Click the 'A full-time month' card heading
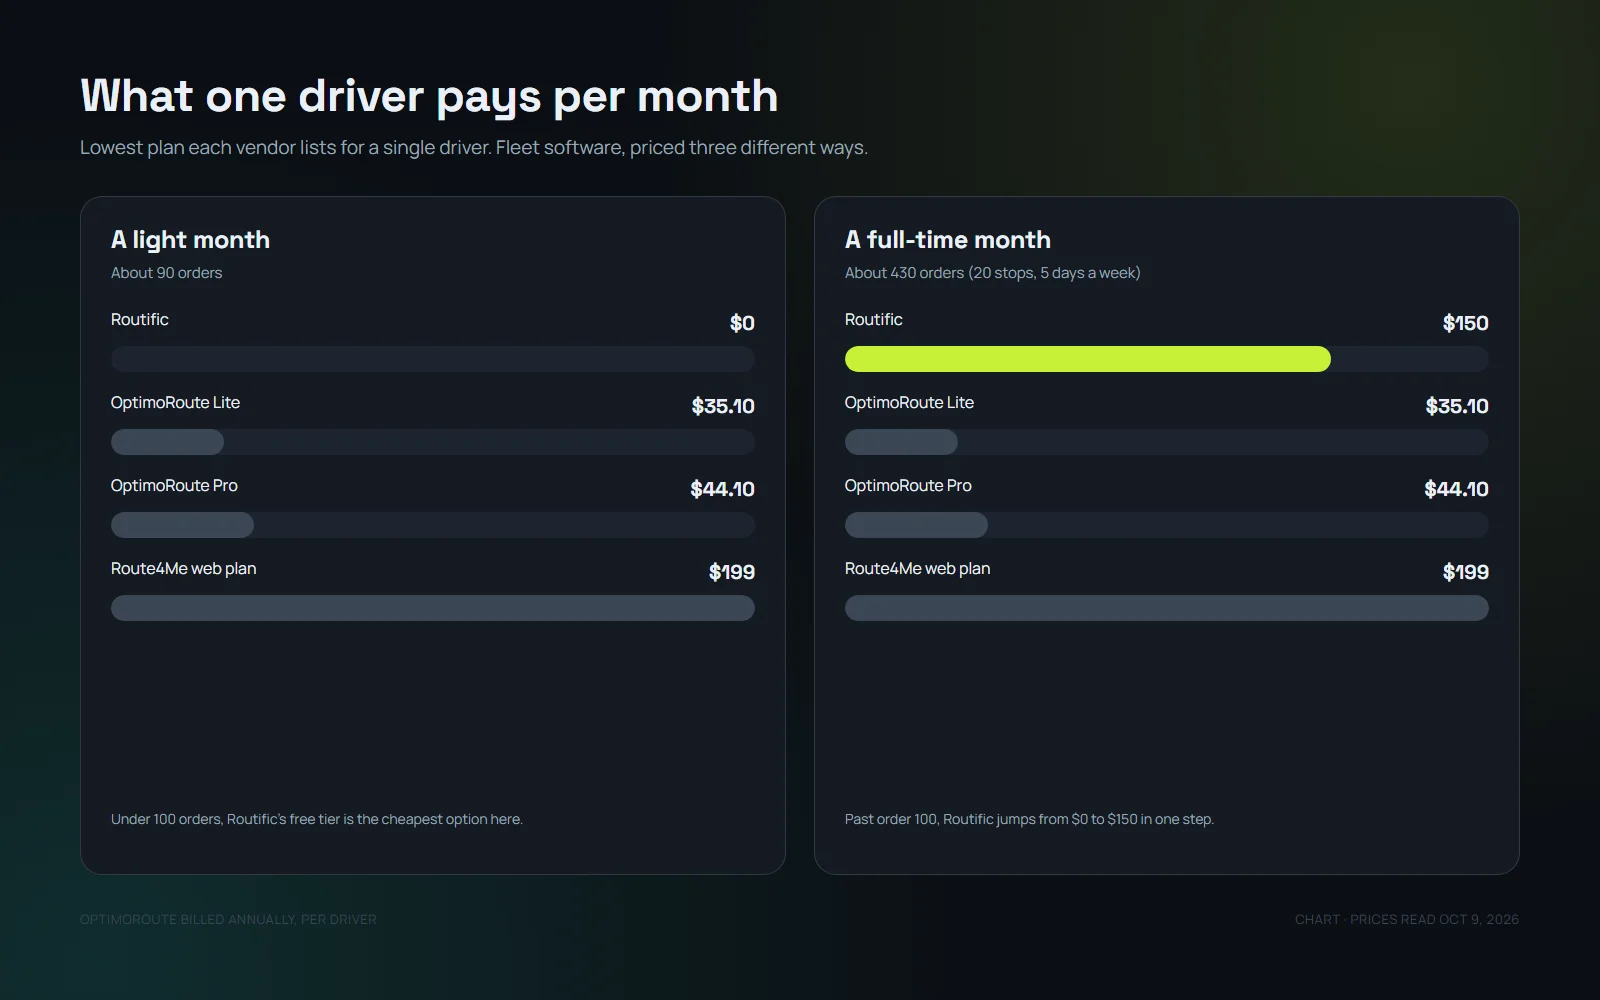 [948, 240]
